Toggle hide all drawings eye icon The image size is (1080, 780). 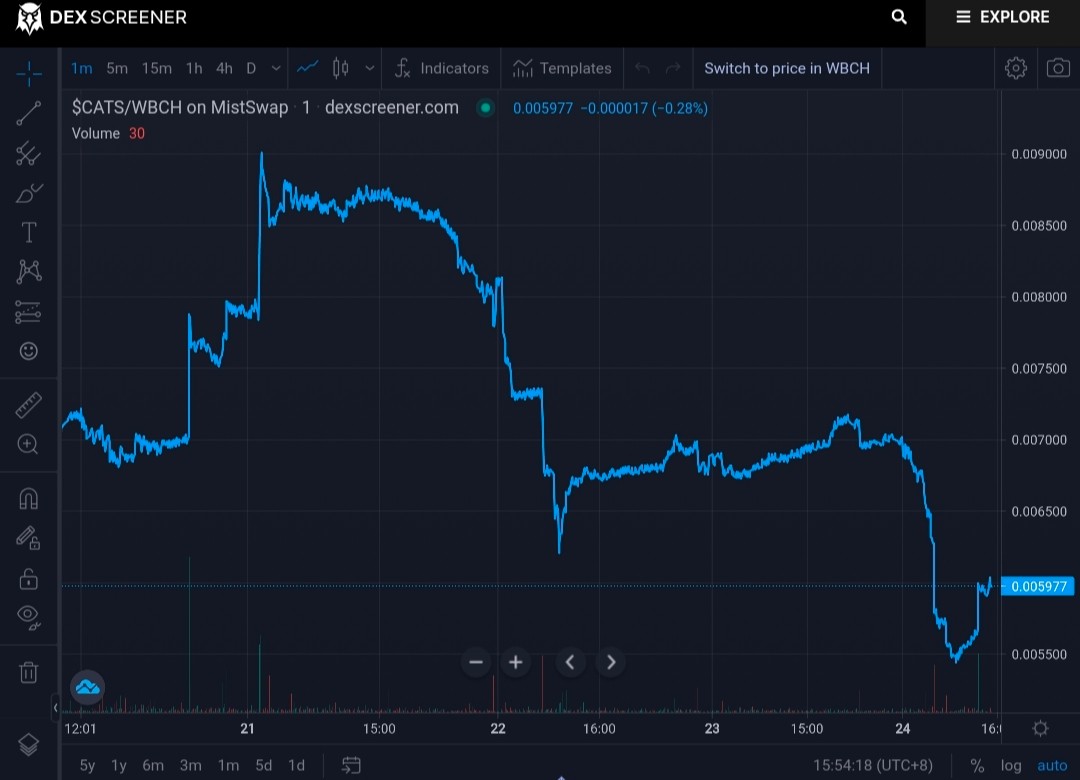[28, 616]
